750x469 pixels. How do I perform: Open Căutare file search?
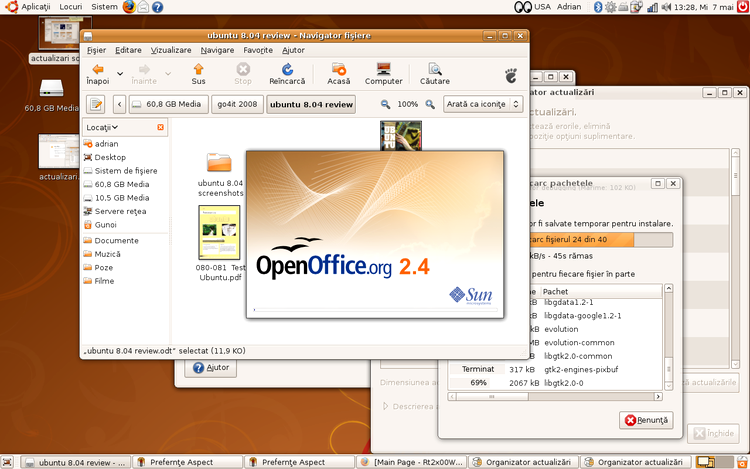[x=435, y=73]
